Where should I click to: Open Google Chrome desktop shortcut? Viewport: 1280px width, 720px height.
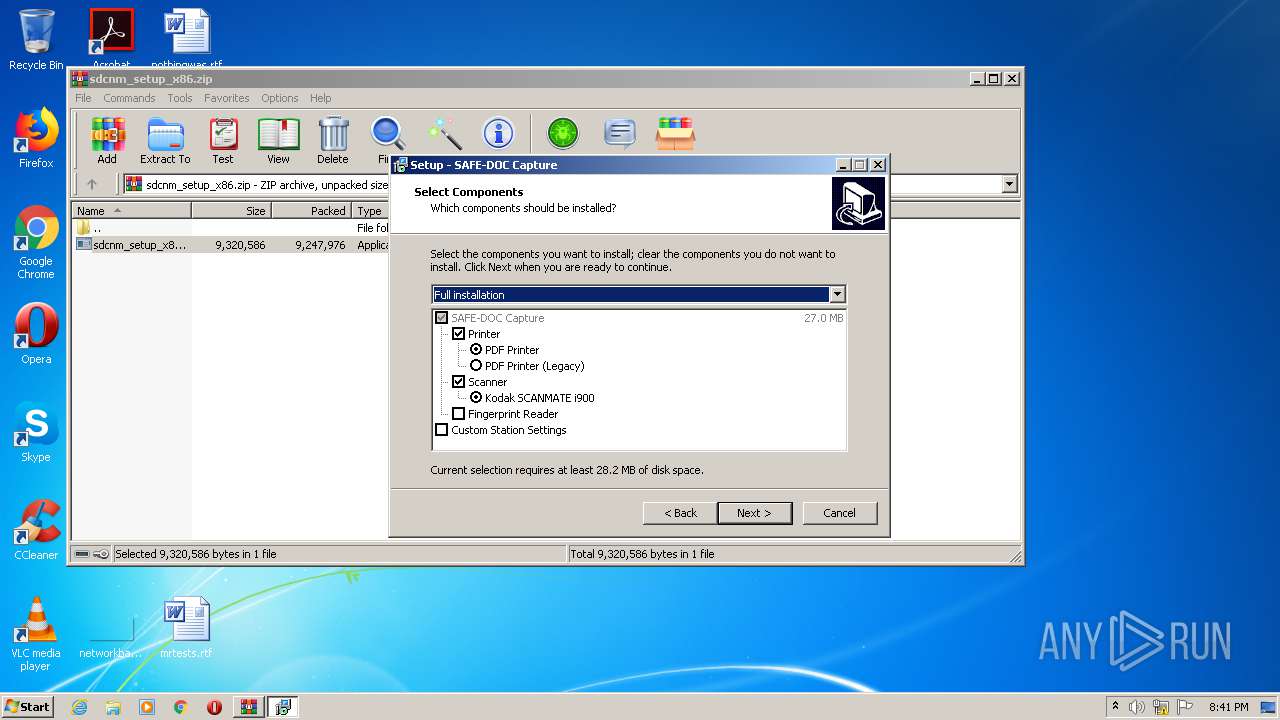coord(36,243)
